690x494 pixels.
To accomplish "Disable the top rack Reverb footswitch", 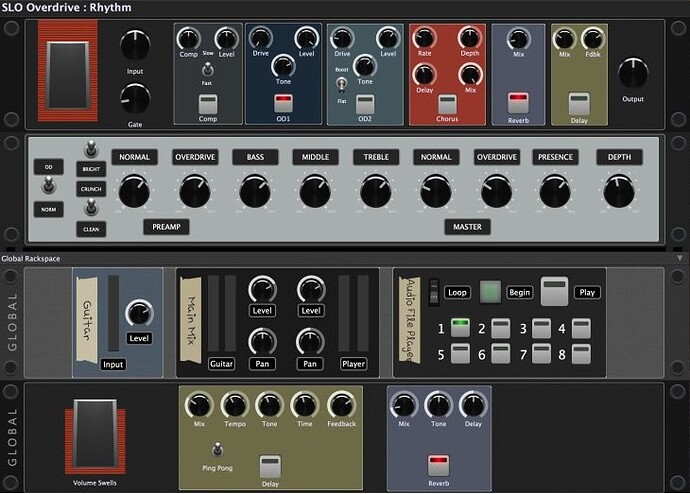I will pos(518,102).
